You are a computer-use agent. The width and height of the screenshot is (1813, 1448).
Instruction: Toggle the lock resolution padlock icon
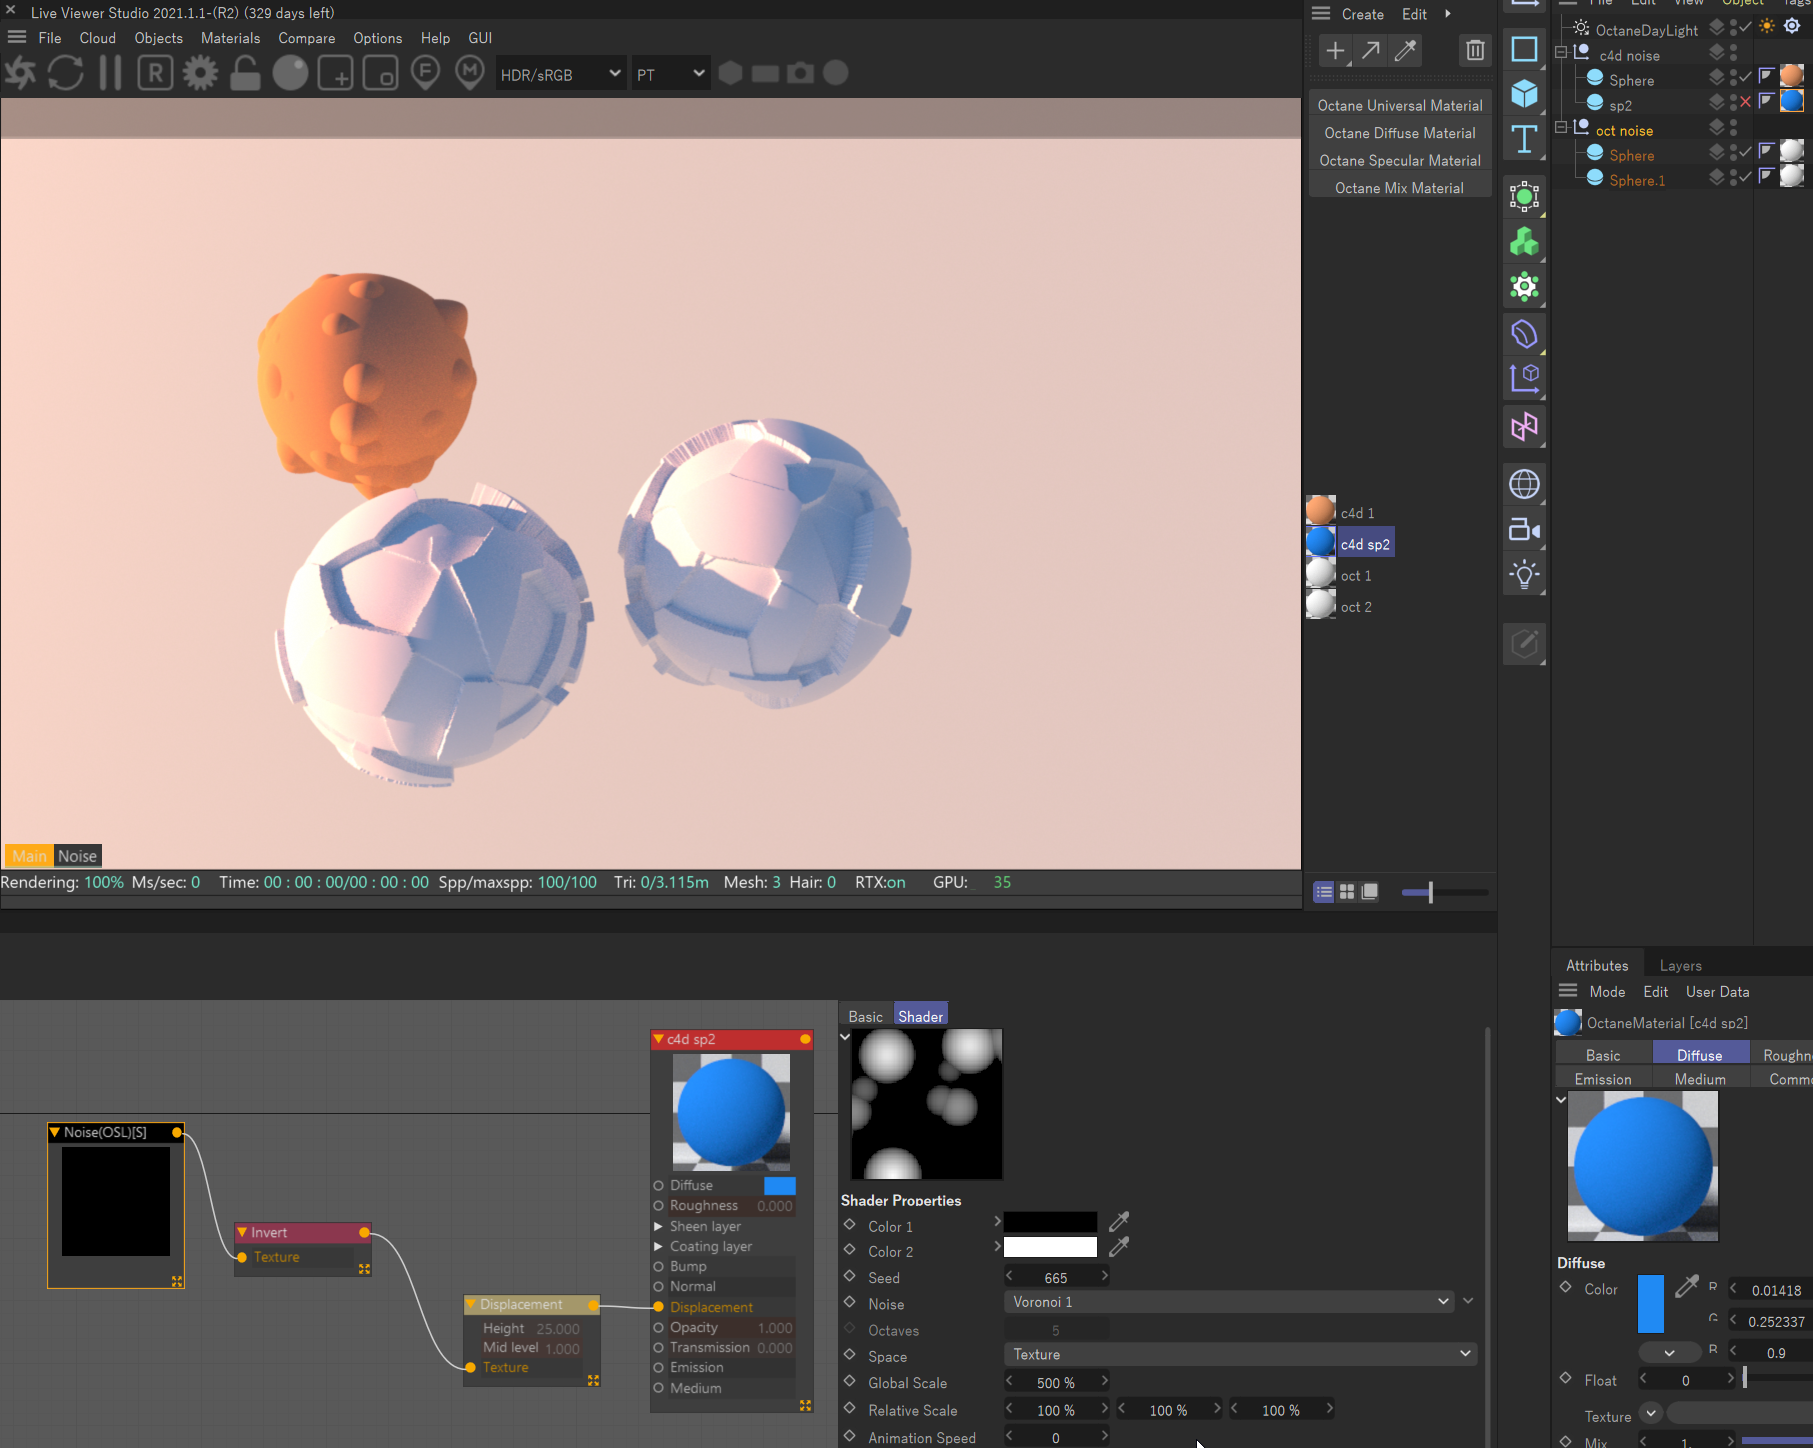point(245,73)
